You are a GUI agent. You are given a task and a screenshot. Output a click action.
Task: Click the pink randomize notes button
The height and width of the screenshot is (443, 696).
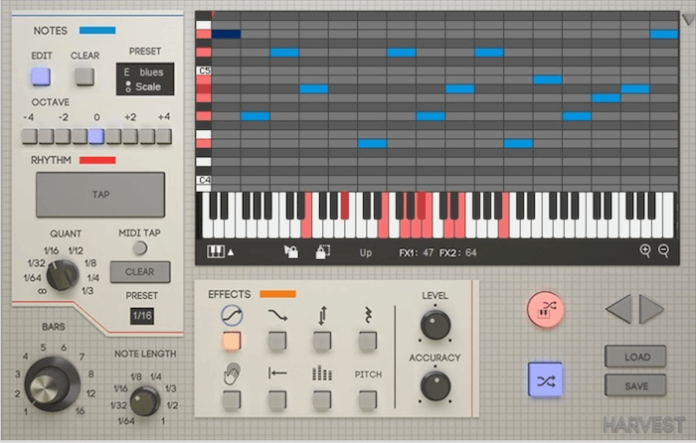tap(545, 309)
